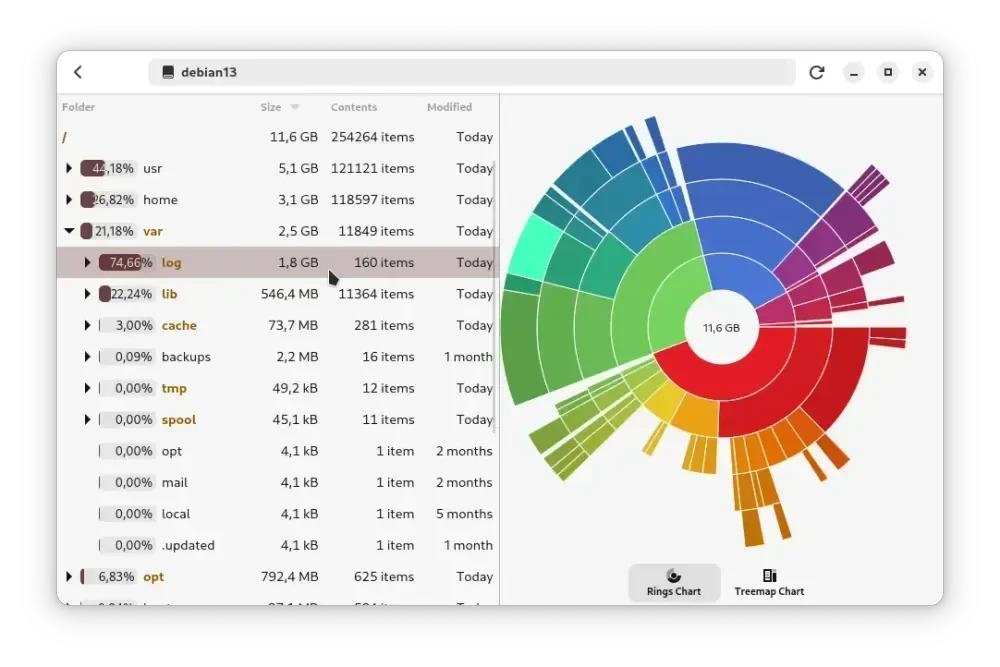Rescan with the refresh icon
1000x667 pixels.
coord(816,72)
